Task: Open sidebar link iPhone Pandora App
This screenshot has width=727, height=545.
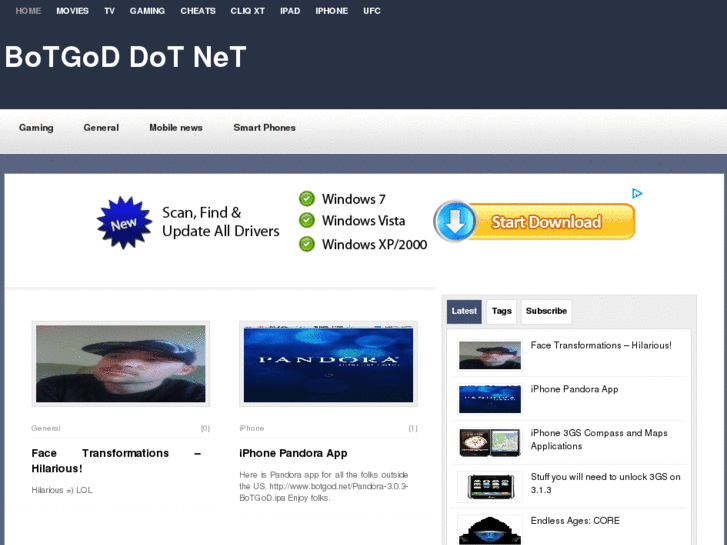Action: point(574,389)
